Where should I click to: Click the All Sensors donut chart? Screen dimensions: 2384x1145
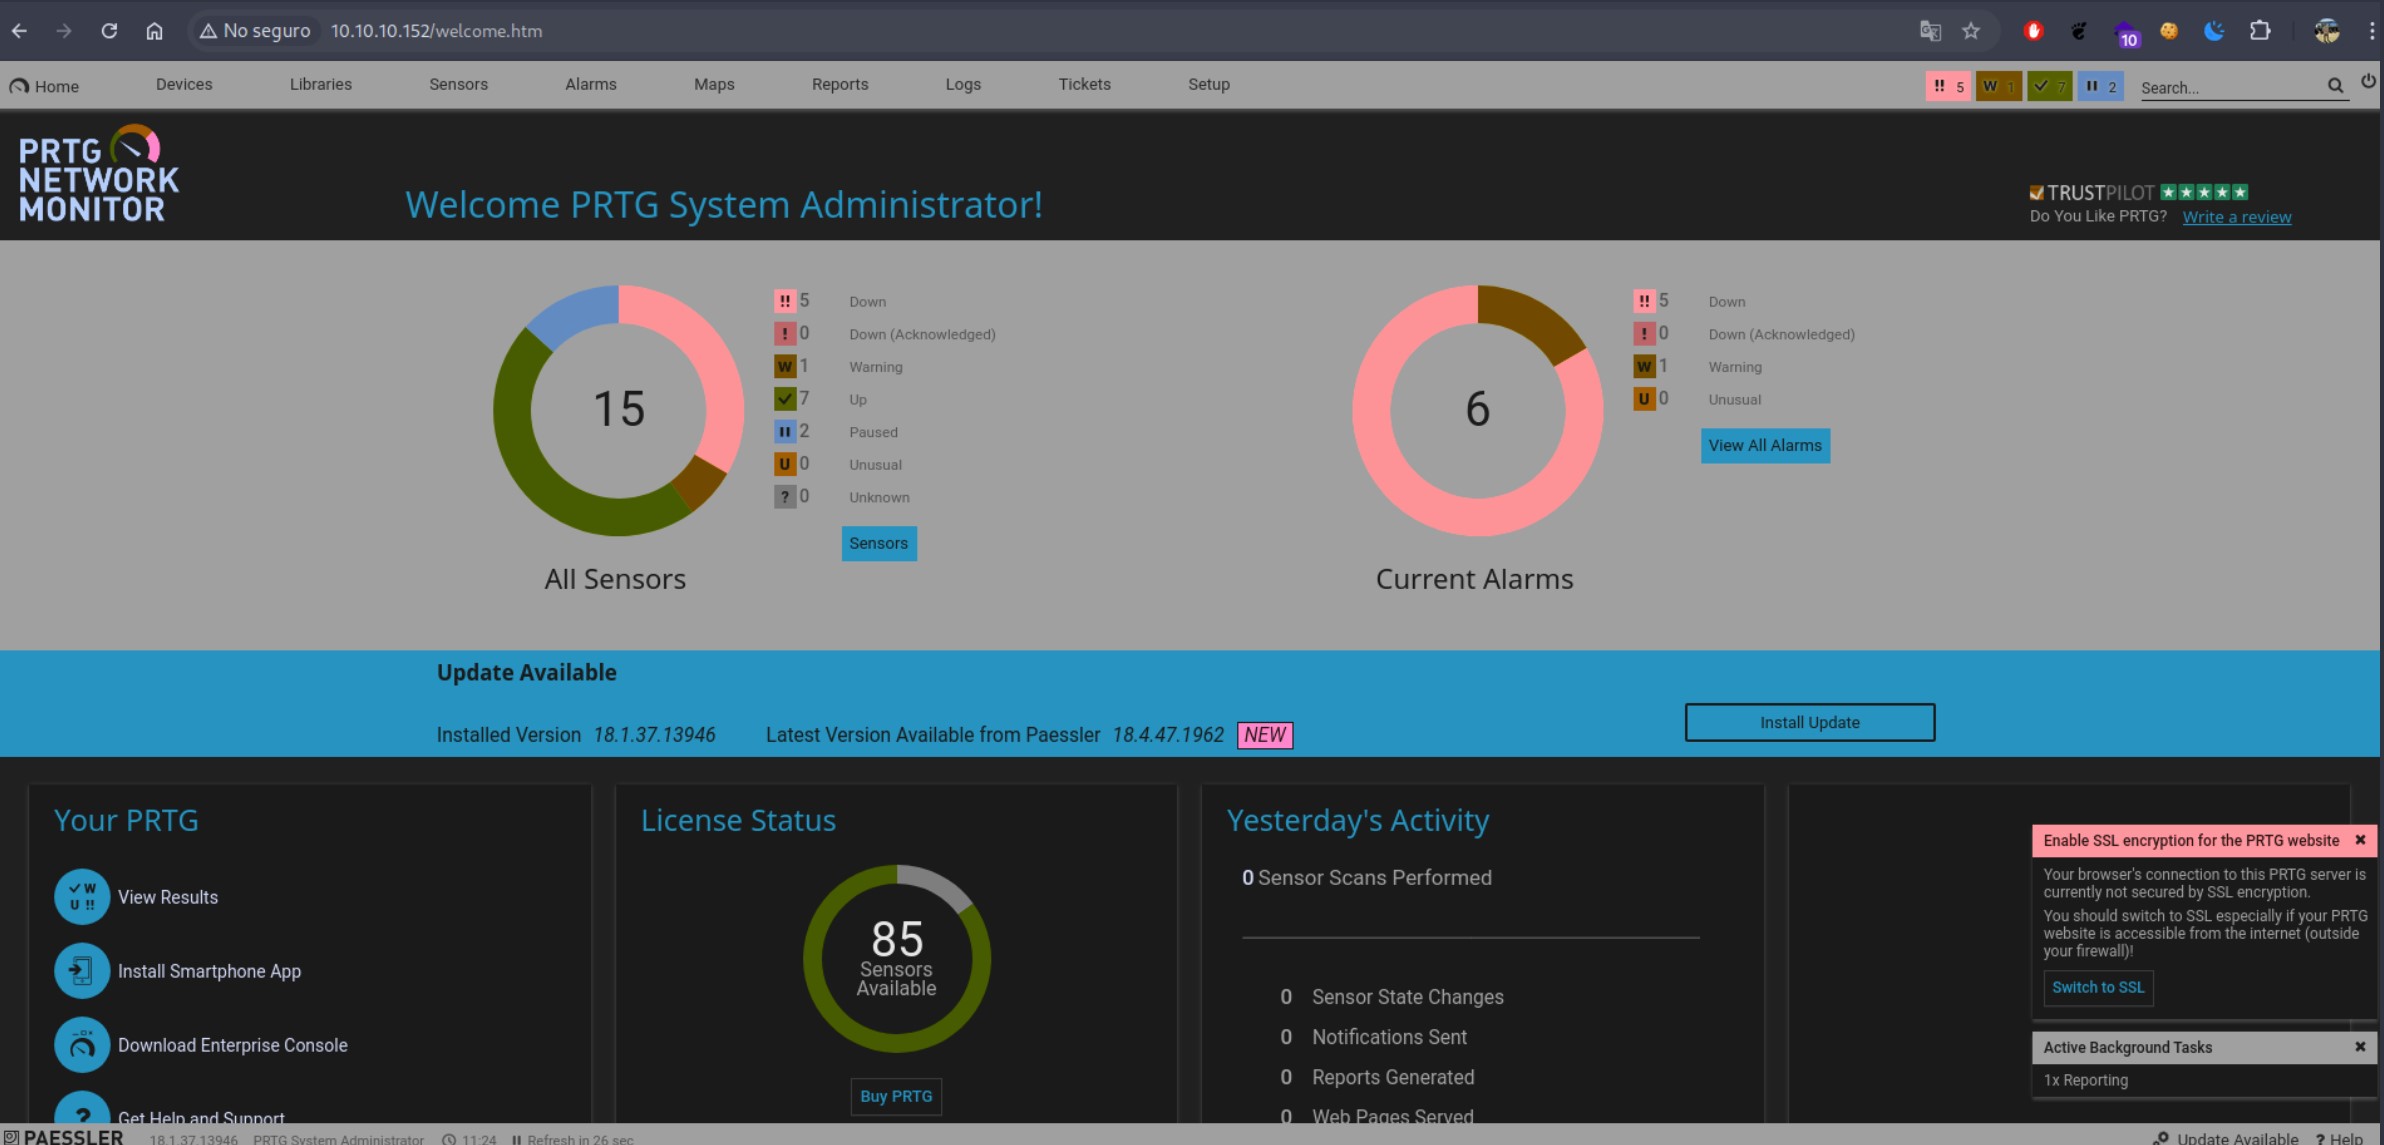(618, 410)
